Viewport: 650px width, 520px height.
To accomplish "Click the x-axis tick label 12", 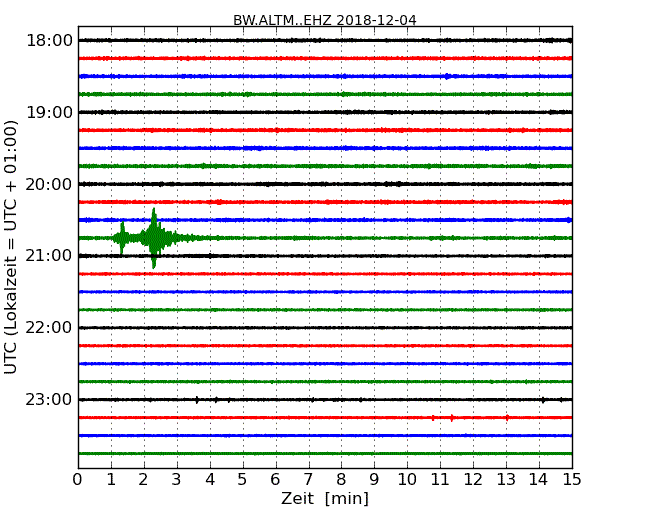I will coord(473,480).
